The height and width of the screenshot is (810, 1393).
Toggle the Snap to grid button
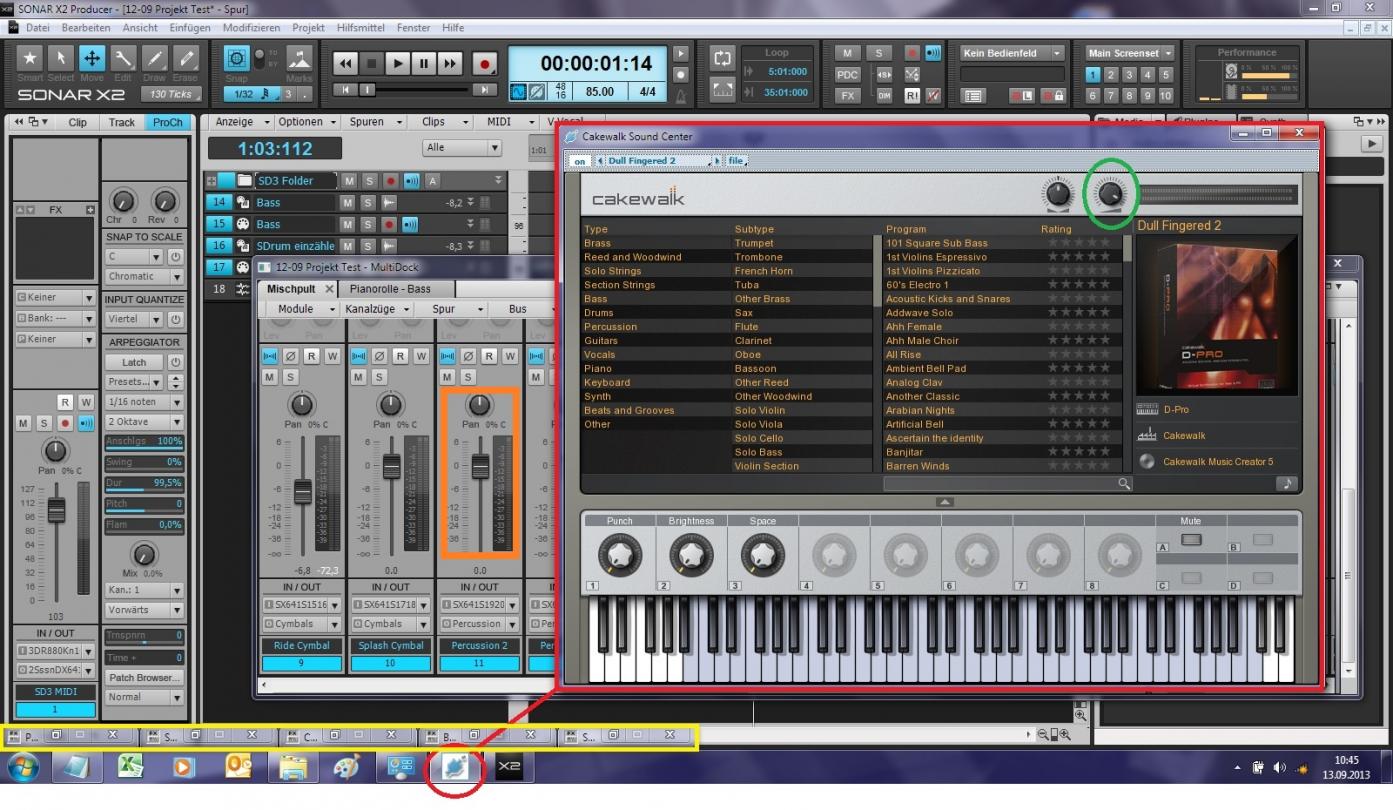237,58
